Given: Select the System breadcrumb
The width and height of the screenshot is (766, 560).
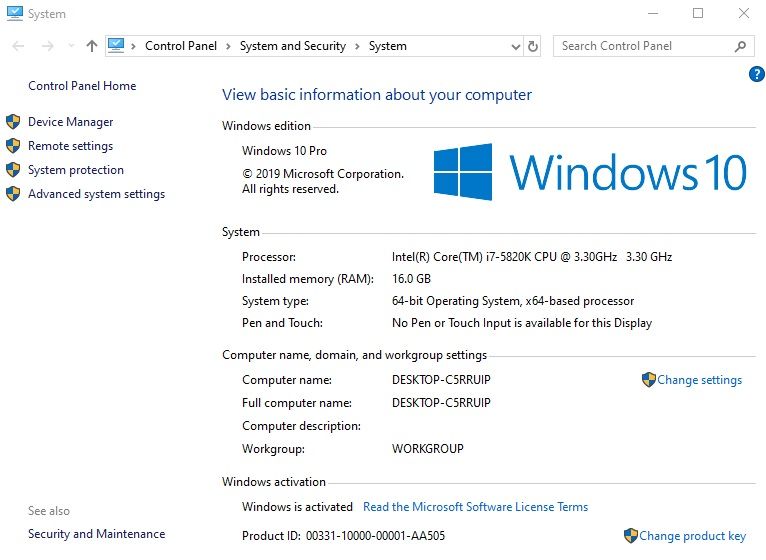Looking at the screenshot, I should point(387,46).
